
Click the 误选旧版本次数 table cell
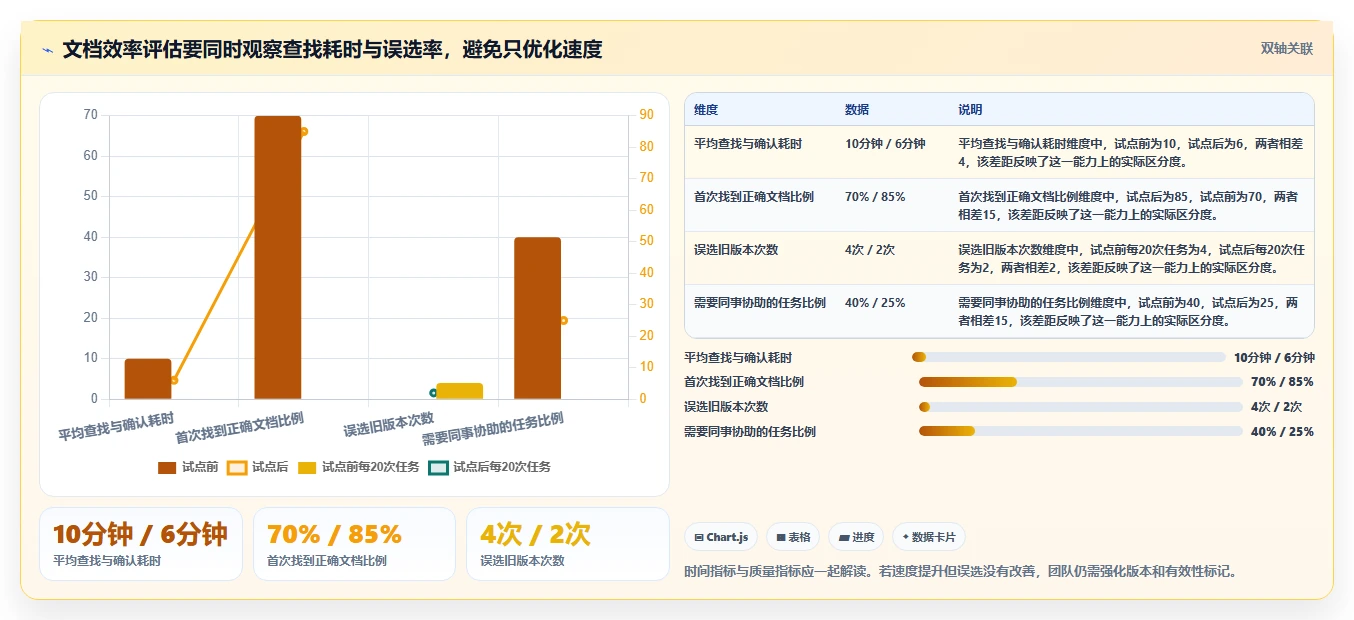pyautogui.click(x=759, y=258)
